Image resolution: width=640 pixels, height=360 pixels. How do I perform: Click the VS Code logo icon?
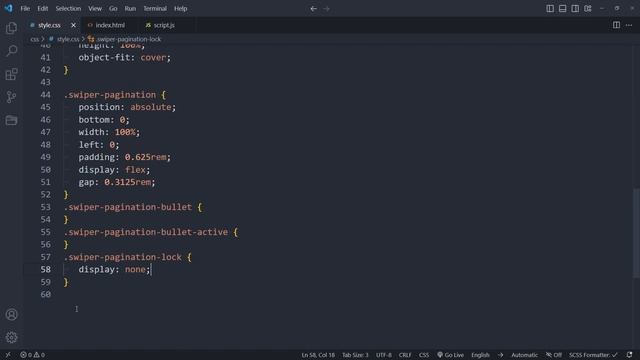[x=9, y=8]
